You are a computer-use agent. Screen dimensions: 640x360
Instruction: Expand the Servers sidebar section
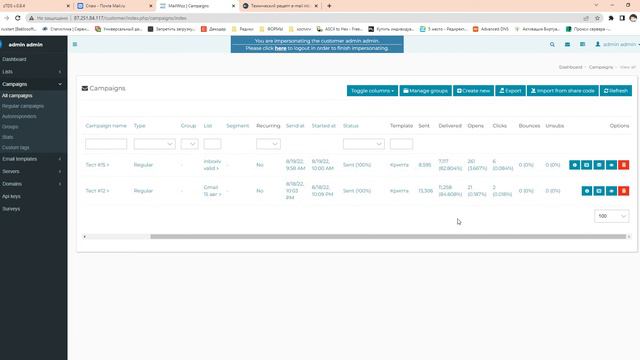point(33,171)
